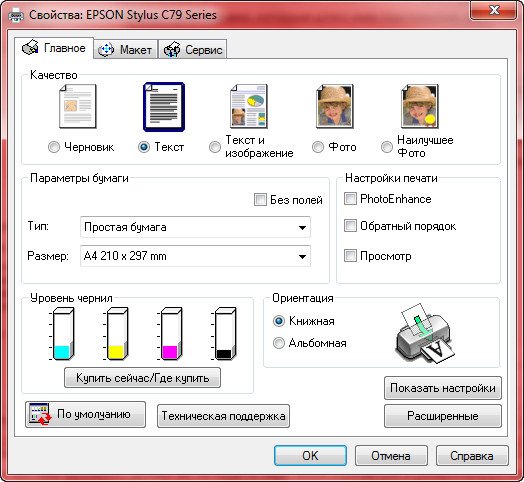
Task: Enable the Без полей borderless checkbox
Action: tap(260, 200)
